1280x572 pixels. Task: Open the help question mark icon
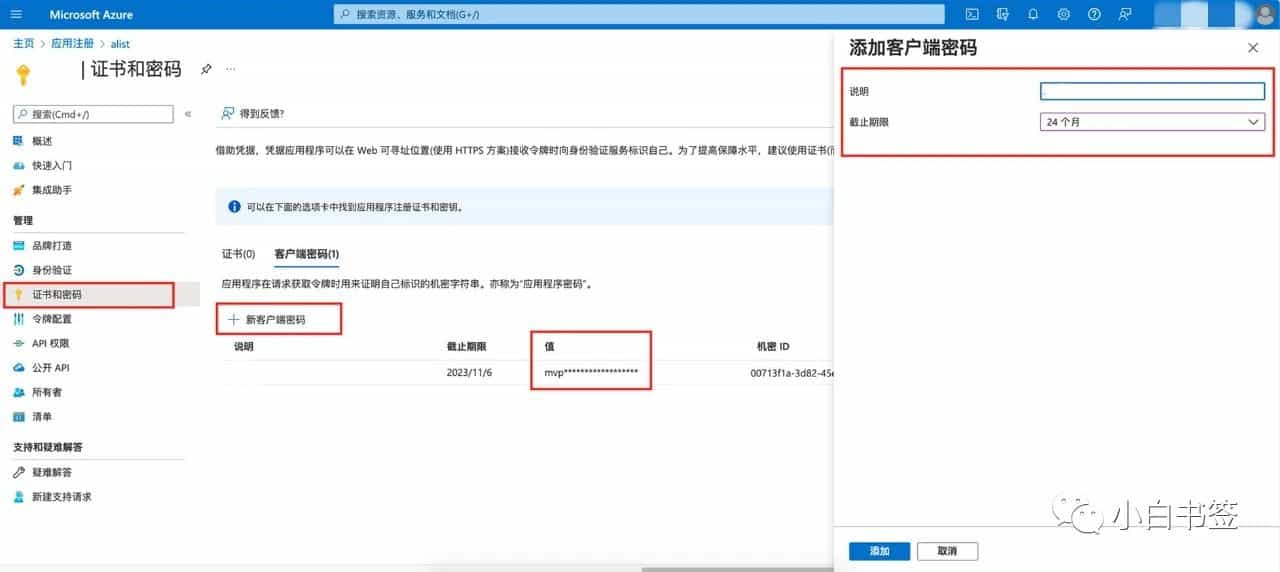(1094, 14)
